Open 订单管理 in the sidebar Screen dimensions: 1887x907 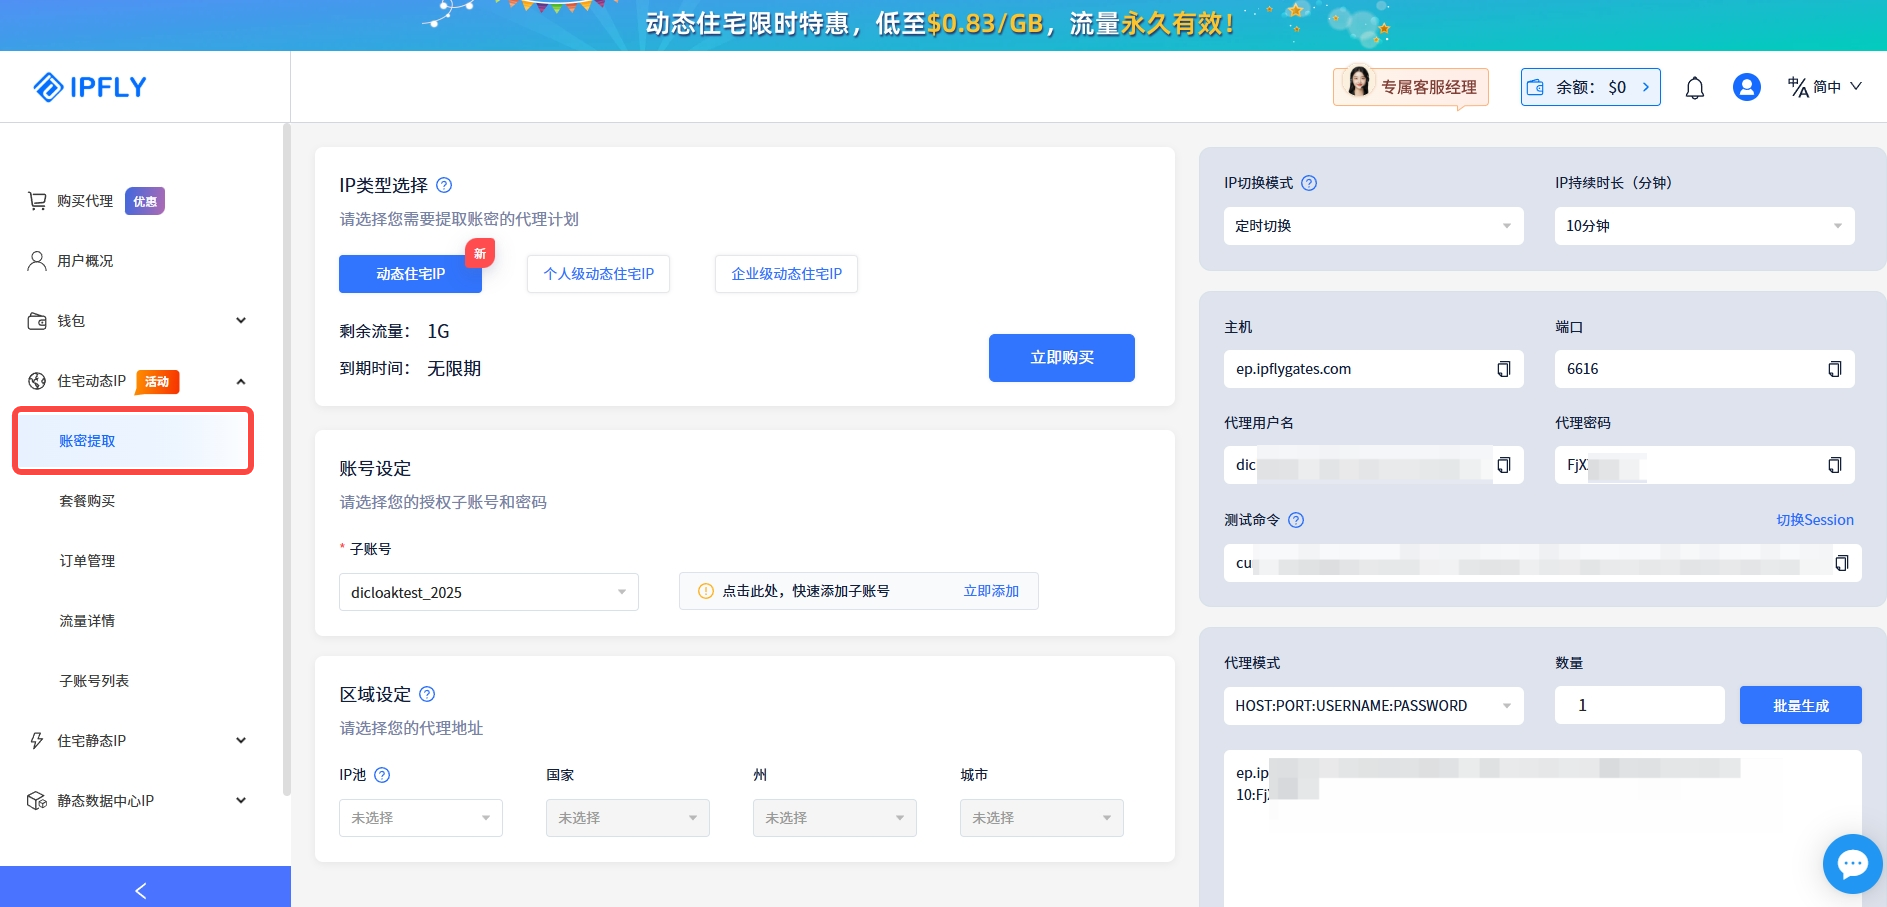[87, 561]
